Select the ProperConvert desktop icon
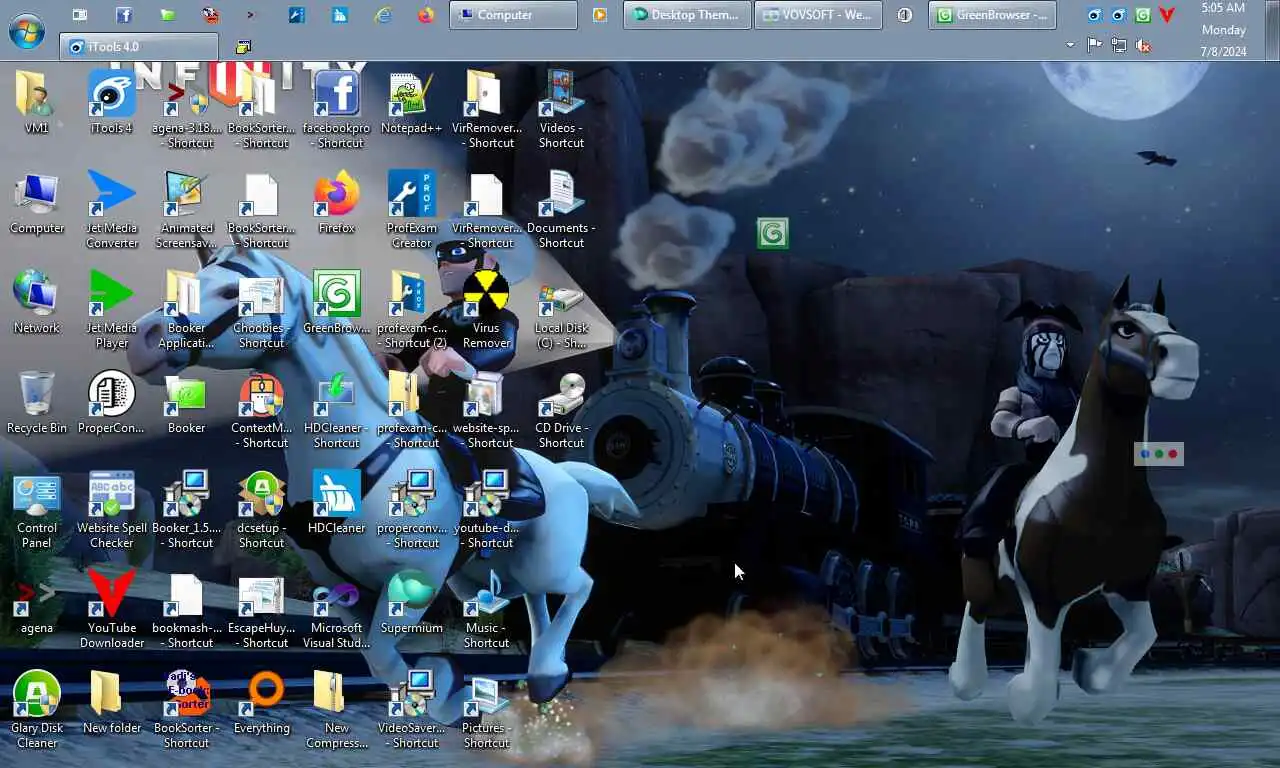Image resolution: width=1280 pixels, height=768 pixels. [x=112, y=402]
